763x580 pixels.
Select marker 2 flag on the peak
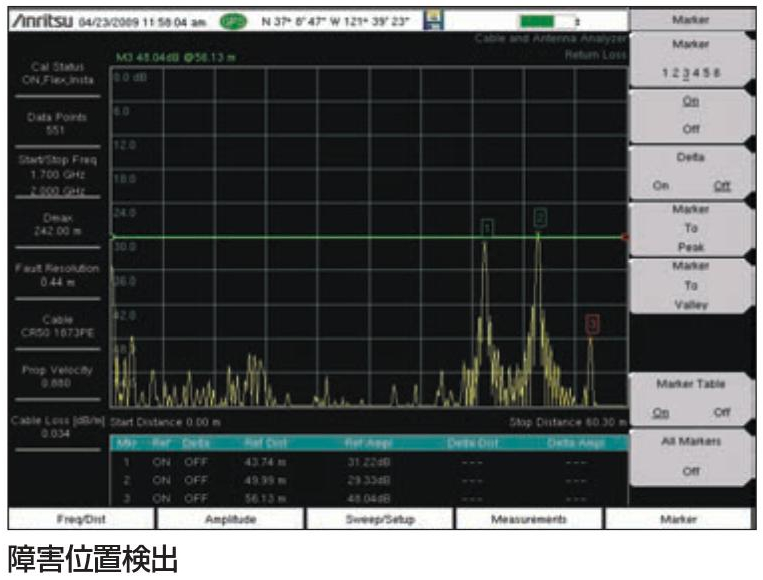point(540,216)
